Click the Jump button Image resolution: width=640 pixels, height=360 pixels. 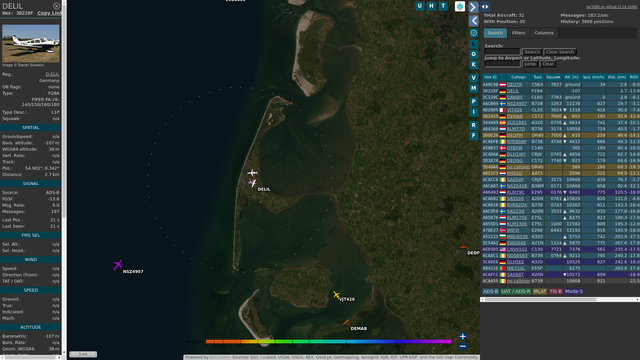[x=530, y=64]
